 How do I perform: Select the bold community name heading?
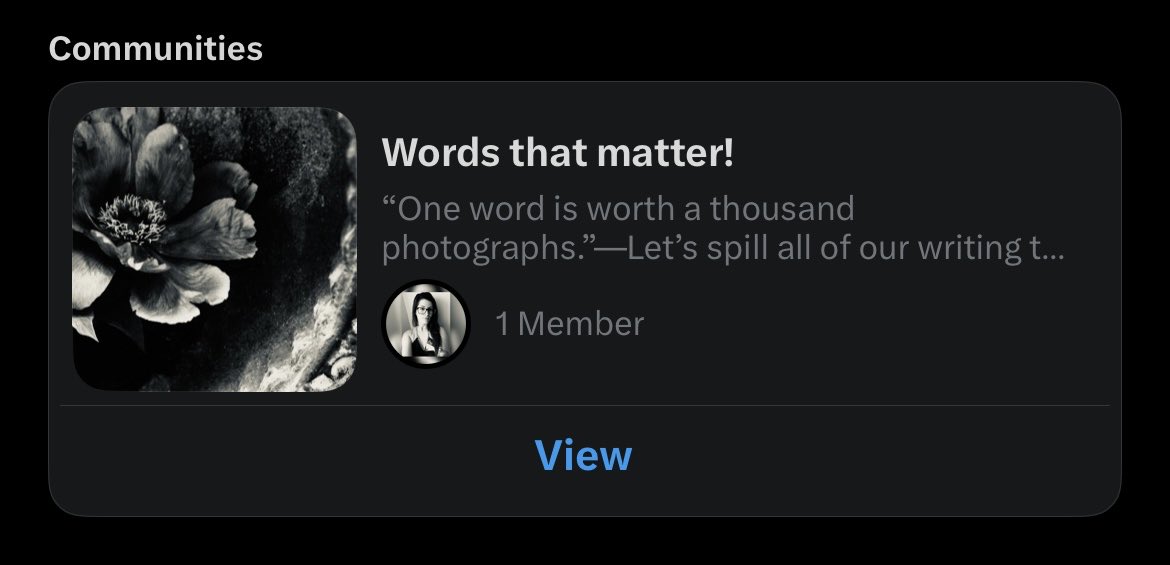point(557,152)
